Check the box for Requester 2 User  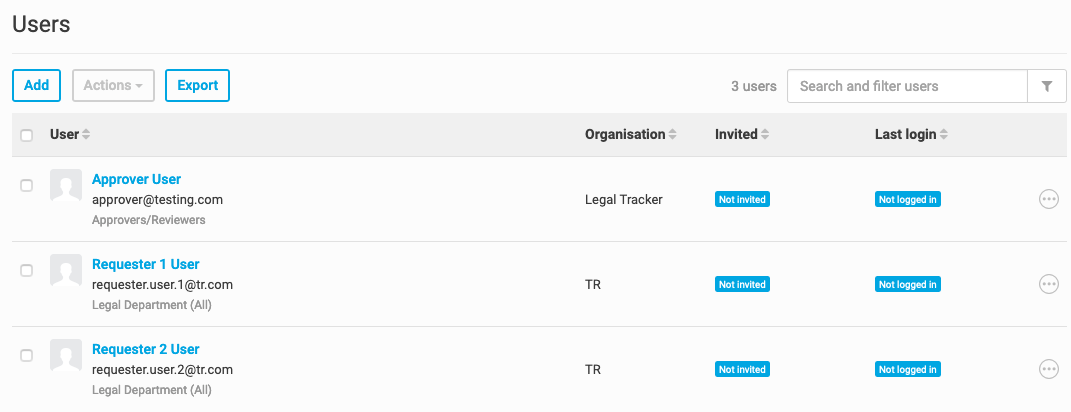pyautogui.click(x=26, y=355)
